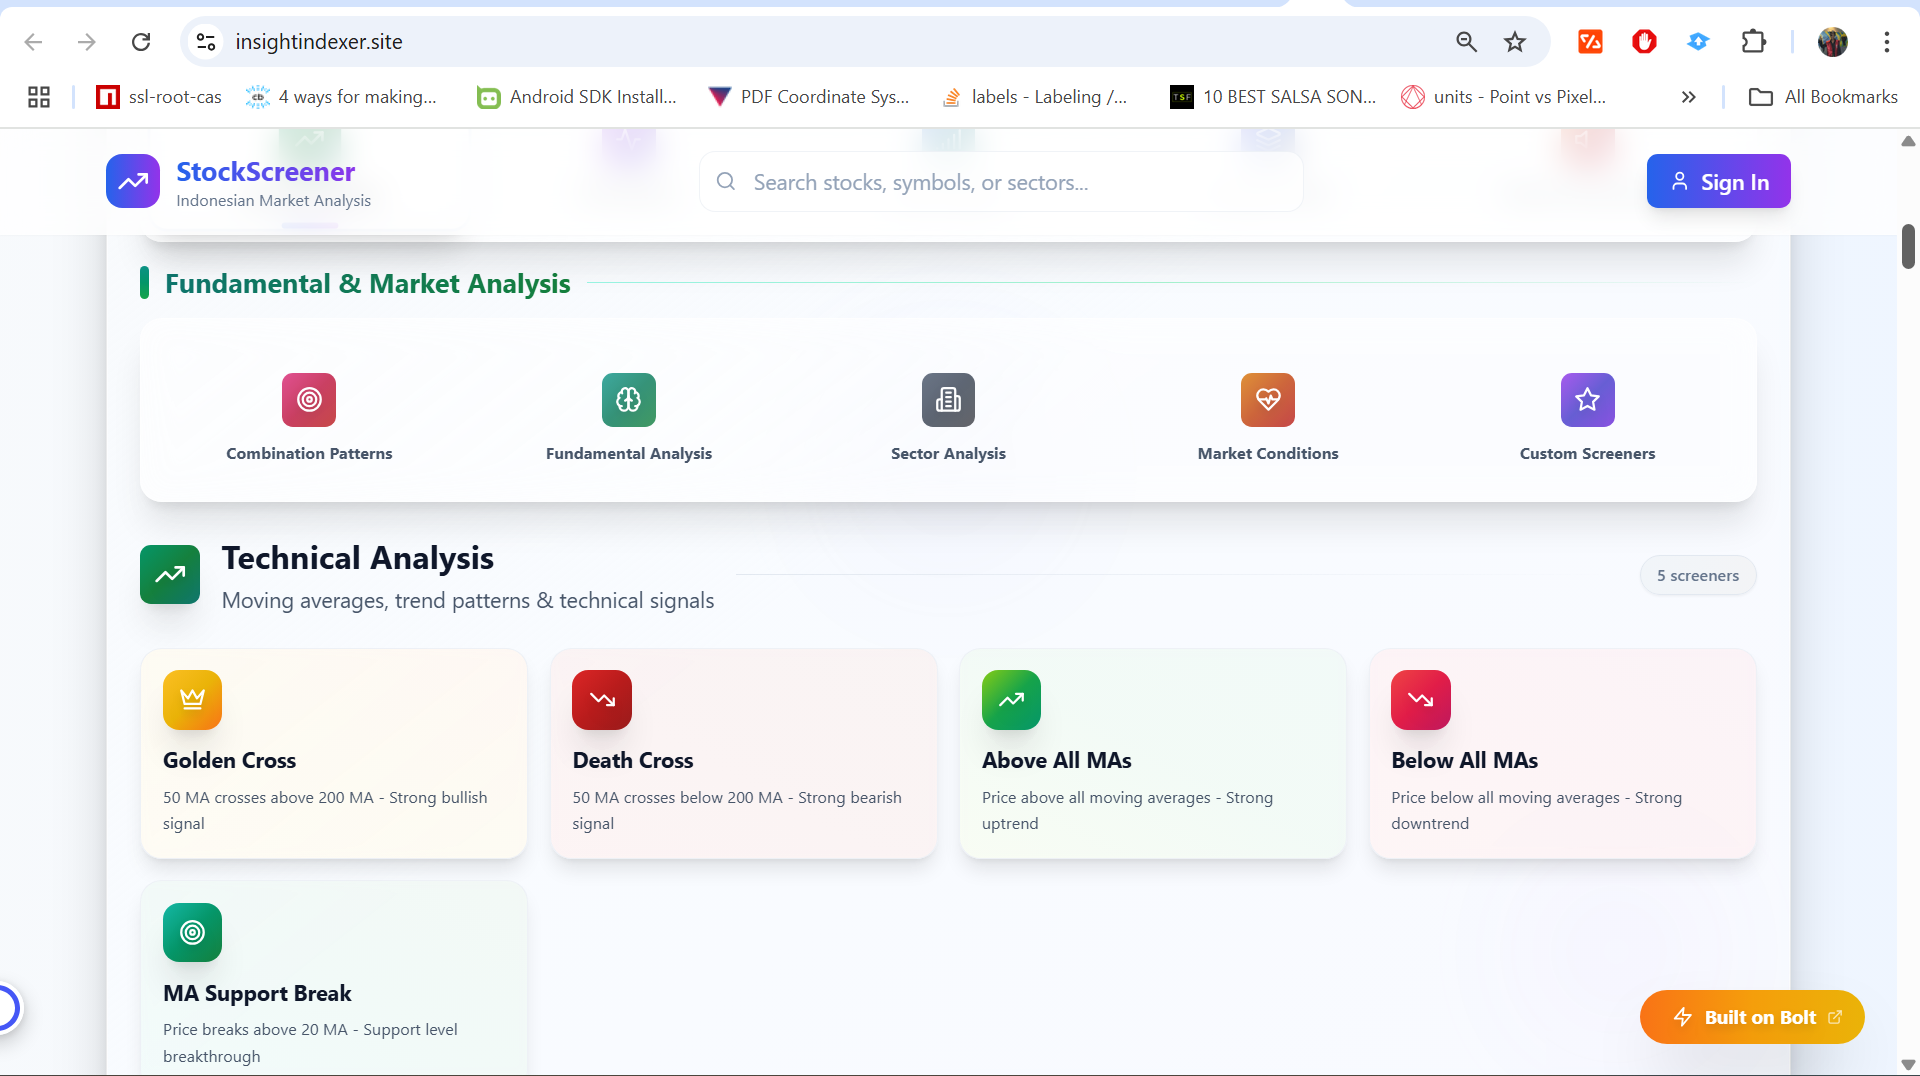The height and width of the screenshot is (1076, 1920).
Task: Open the Chrome apps grid shortcut
Action: pyautogui.click(x=39, y=97)
